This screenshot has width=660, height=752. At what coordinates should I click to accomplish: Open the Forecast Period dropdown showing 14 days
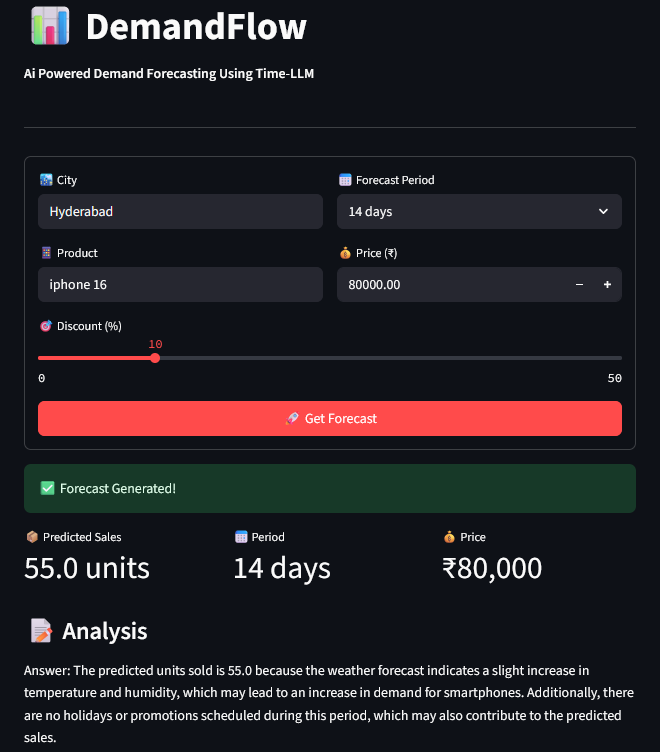[x=479, y=212]
